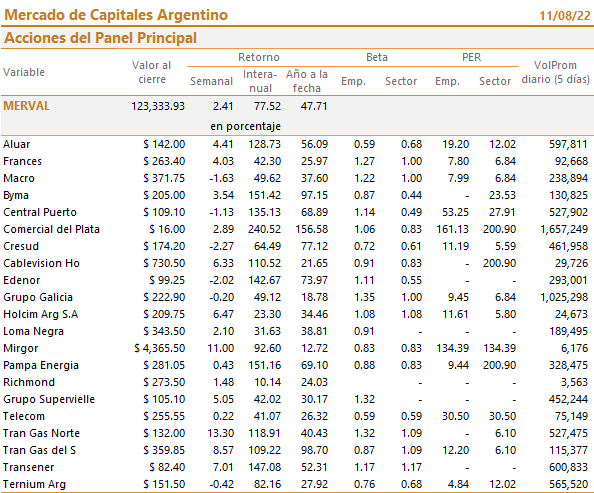Click the date 11/08/22

pyautogui.click(x=565, y=16)
